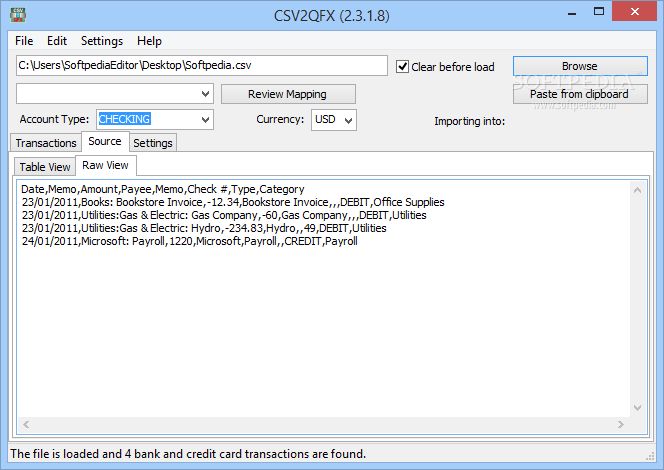This screenshot has width=664, height=470.
Task: Open the Edit menu
Action: click(x=57, y=41)
